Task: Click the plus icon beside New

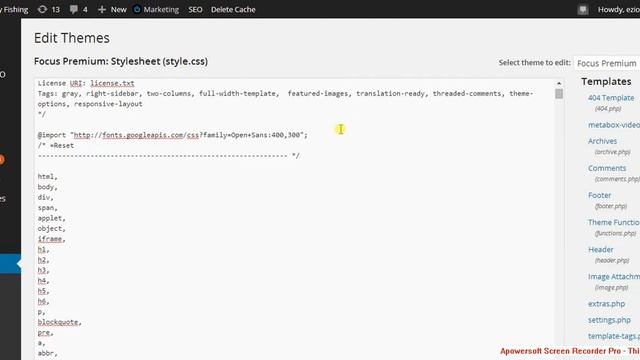Action: [x=102, y=9]
